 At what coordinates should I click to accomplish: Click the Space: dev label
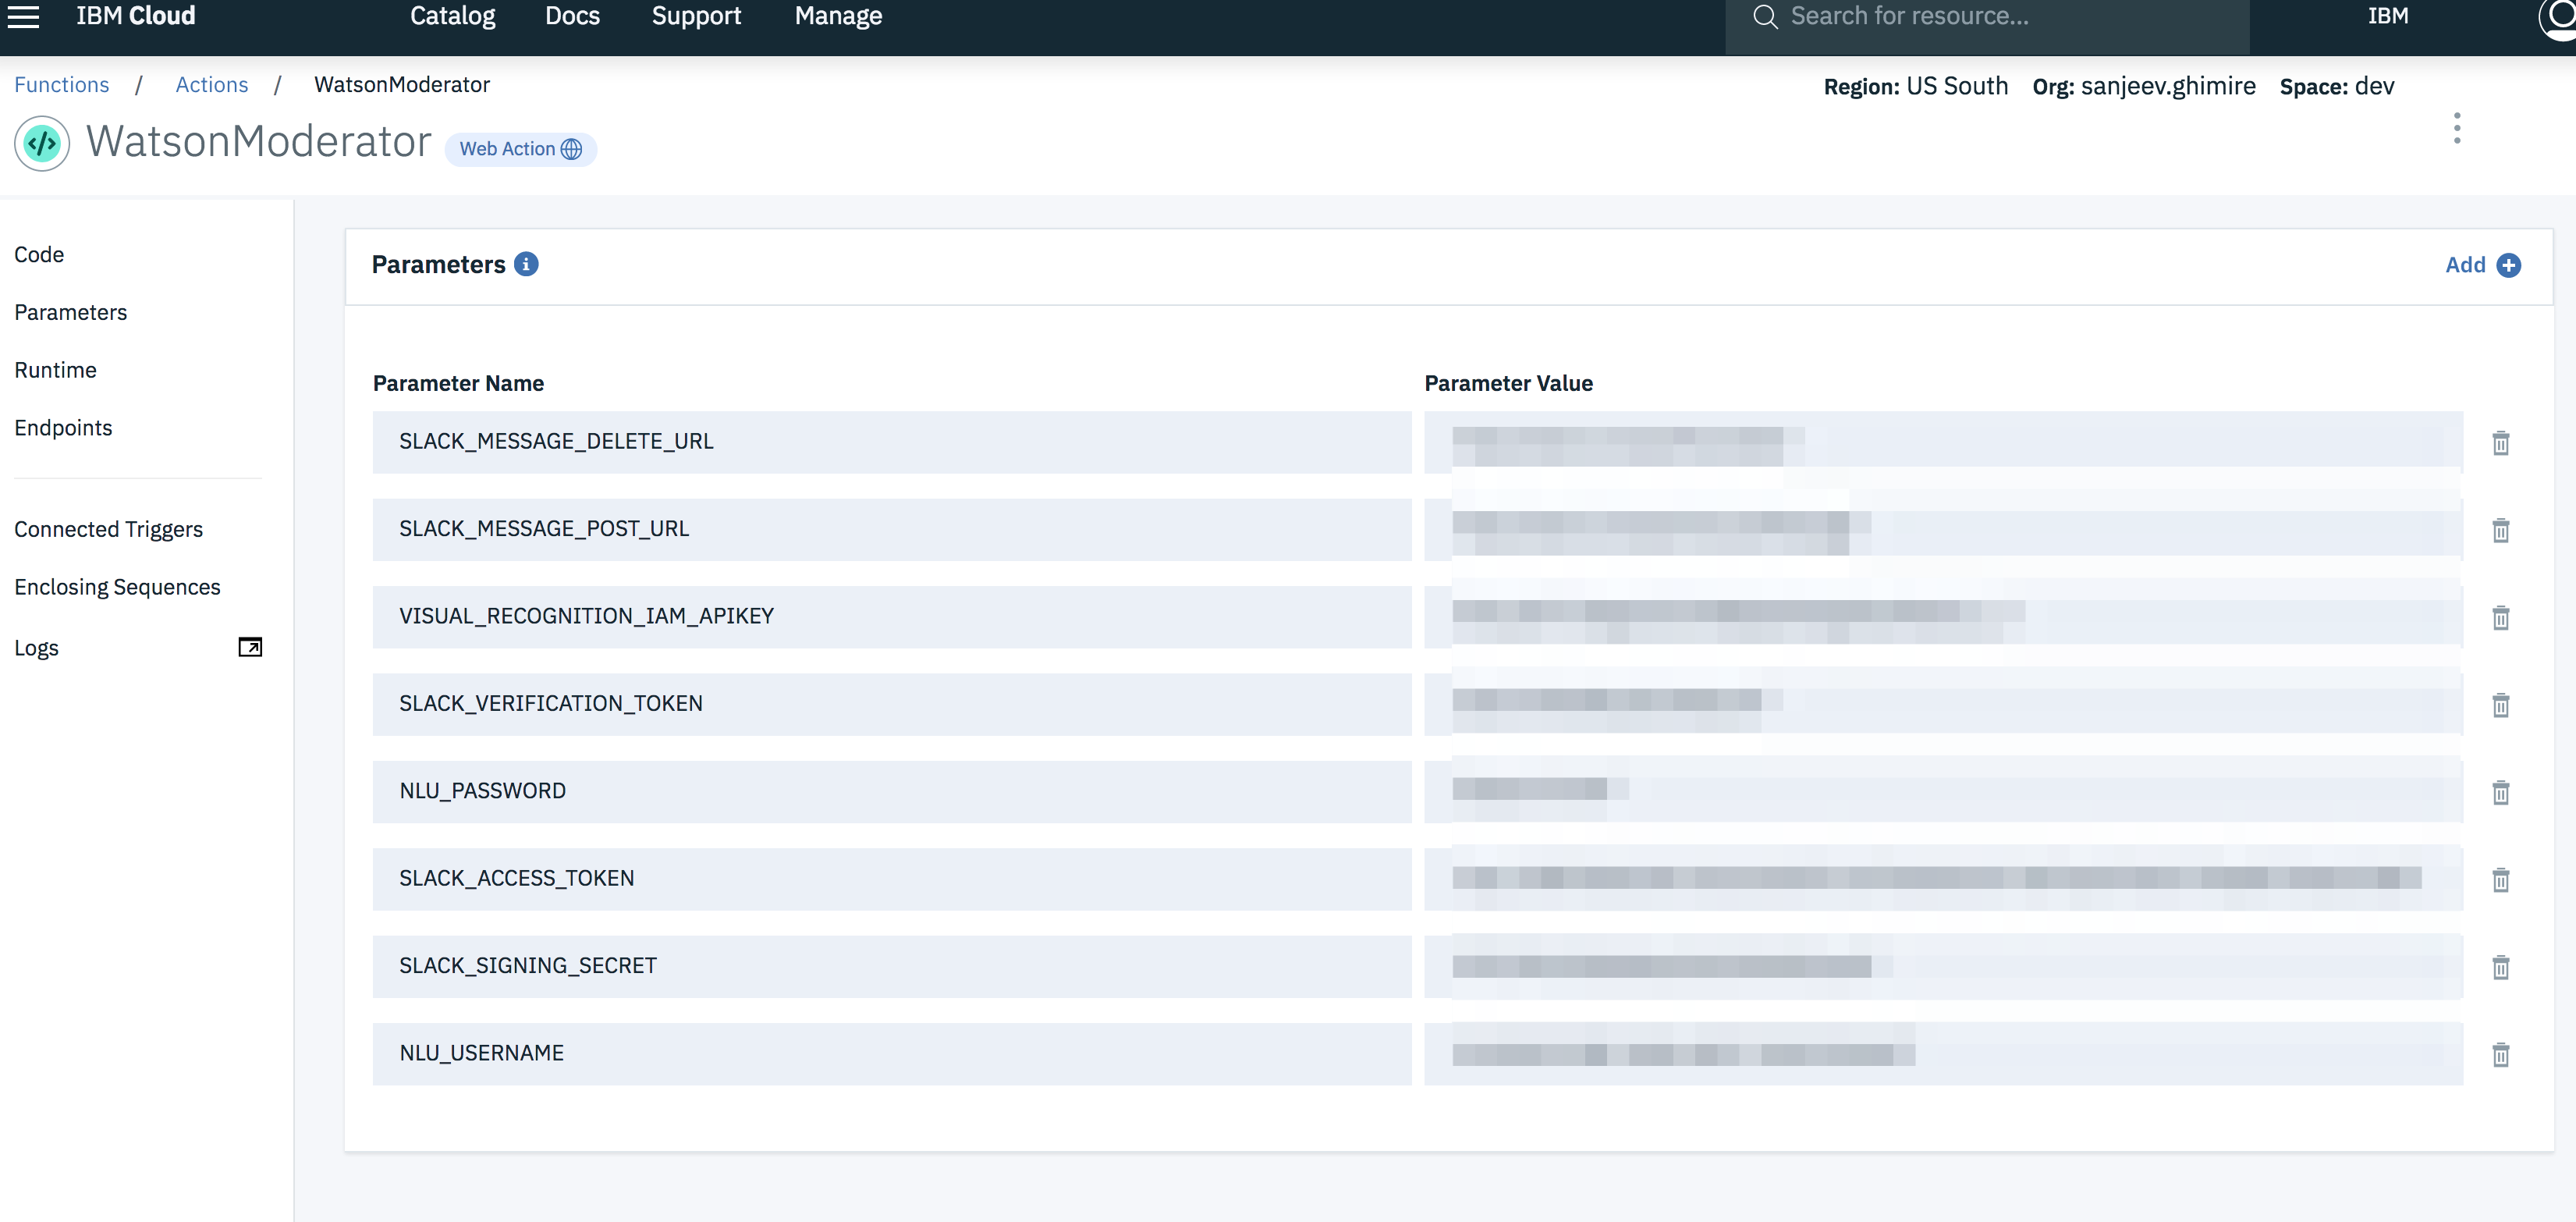[x=2336, y=87]
